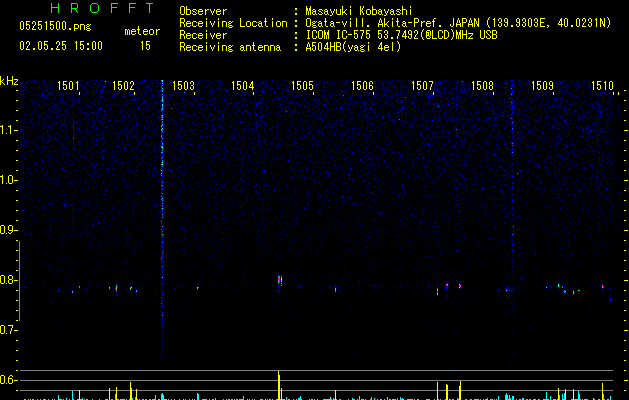Click the tallest yellow intensity bar

[x=279, y=385]
